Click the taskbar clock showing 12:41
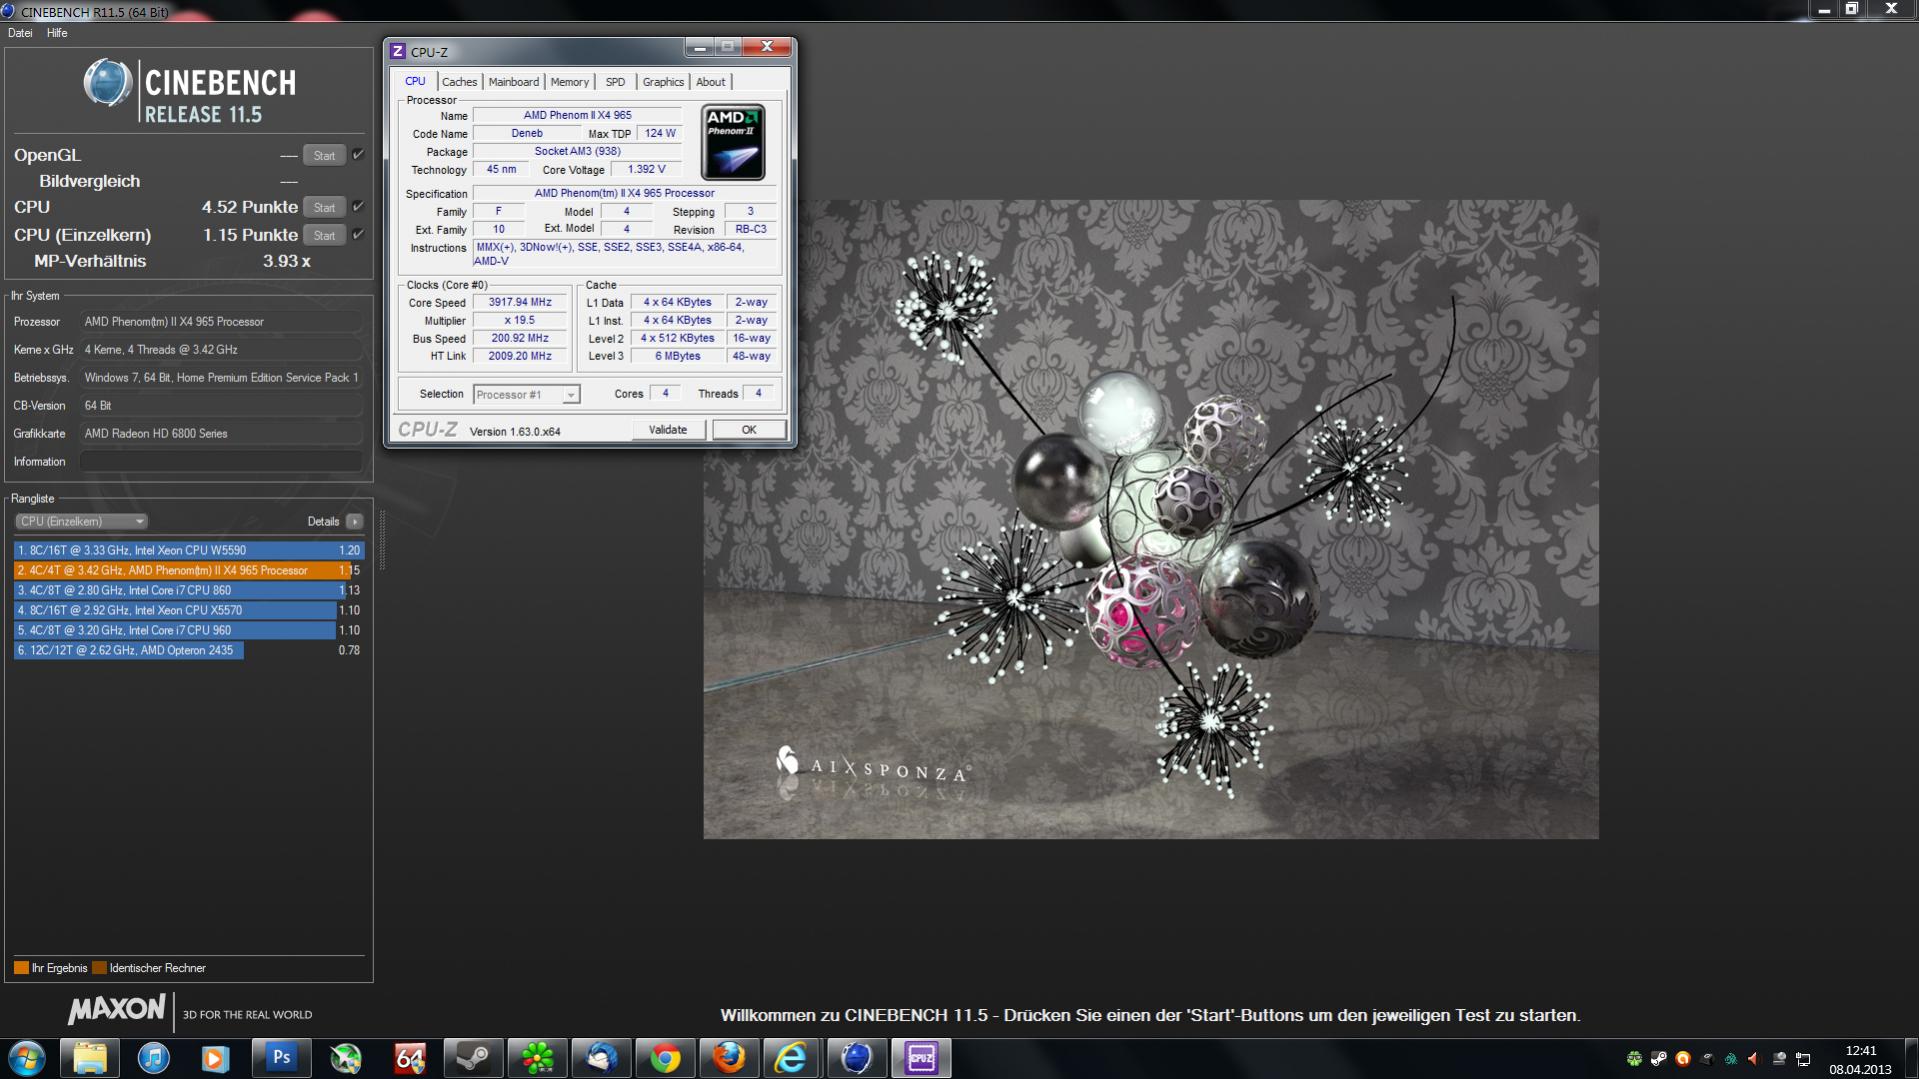 tap(1860, 1059)
